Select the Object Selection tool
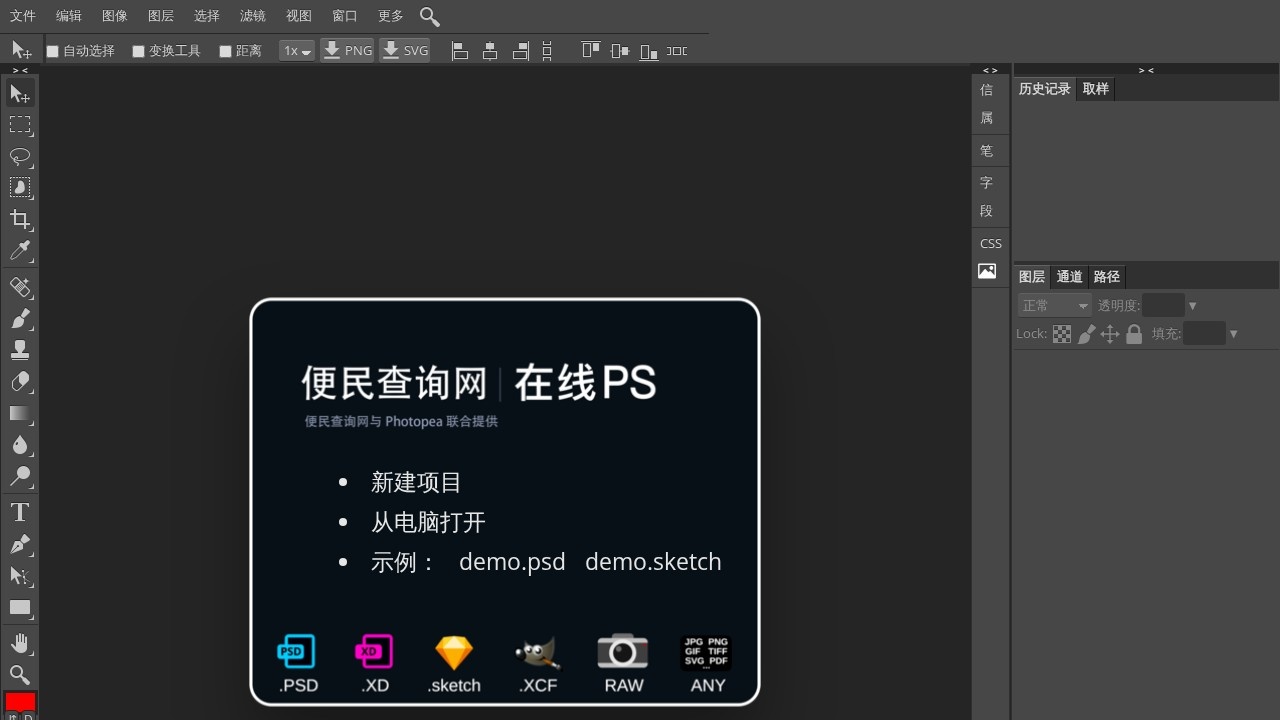 pos(20,188)
